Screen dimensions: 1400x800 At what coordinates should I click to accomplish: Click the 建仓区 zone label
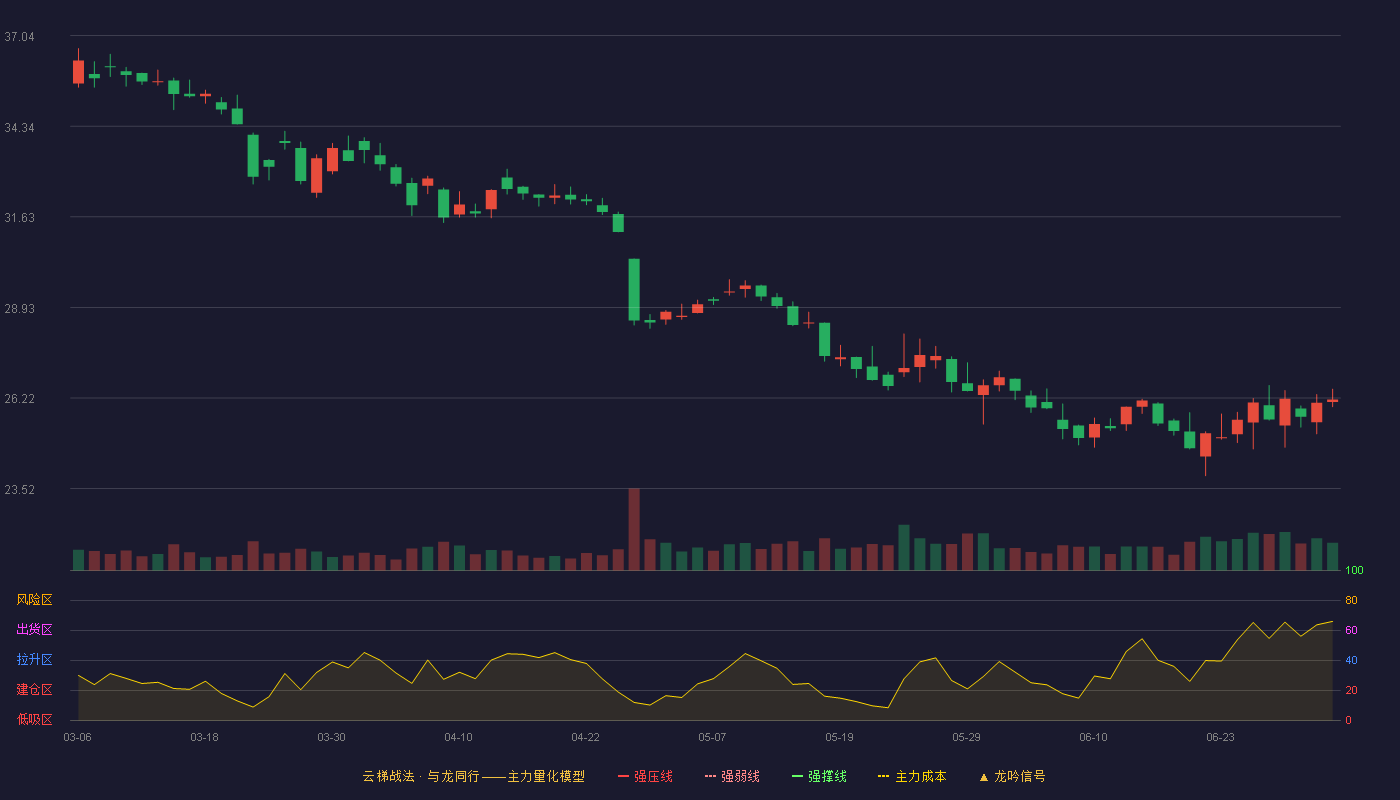coord(34,690)
